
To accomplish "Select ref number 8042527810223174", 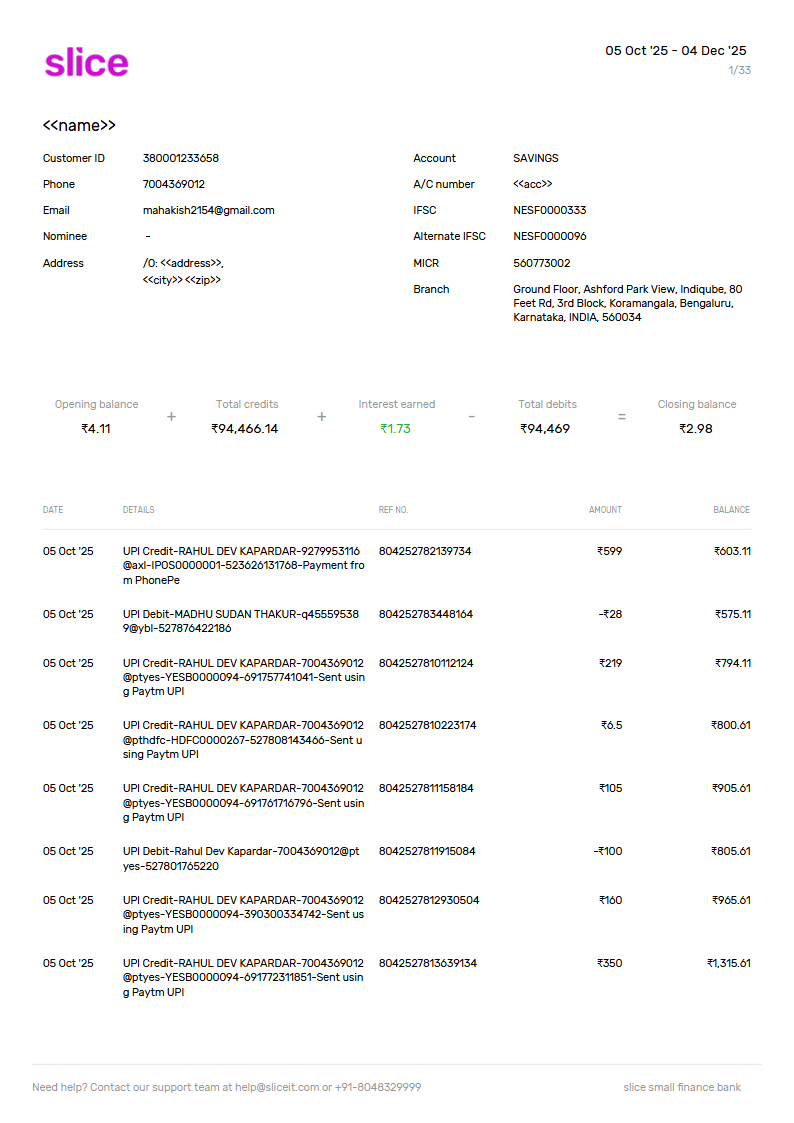I will click(x=427, y=726).
